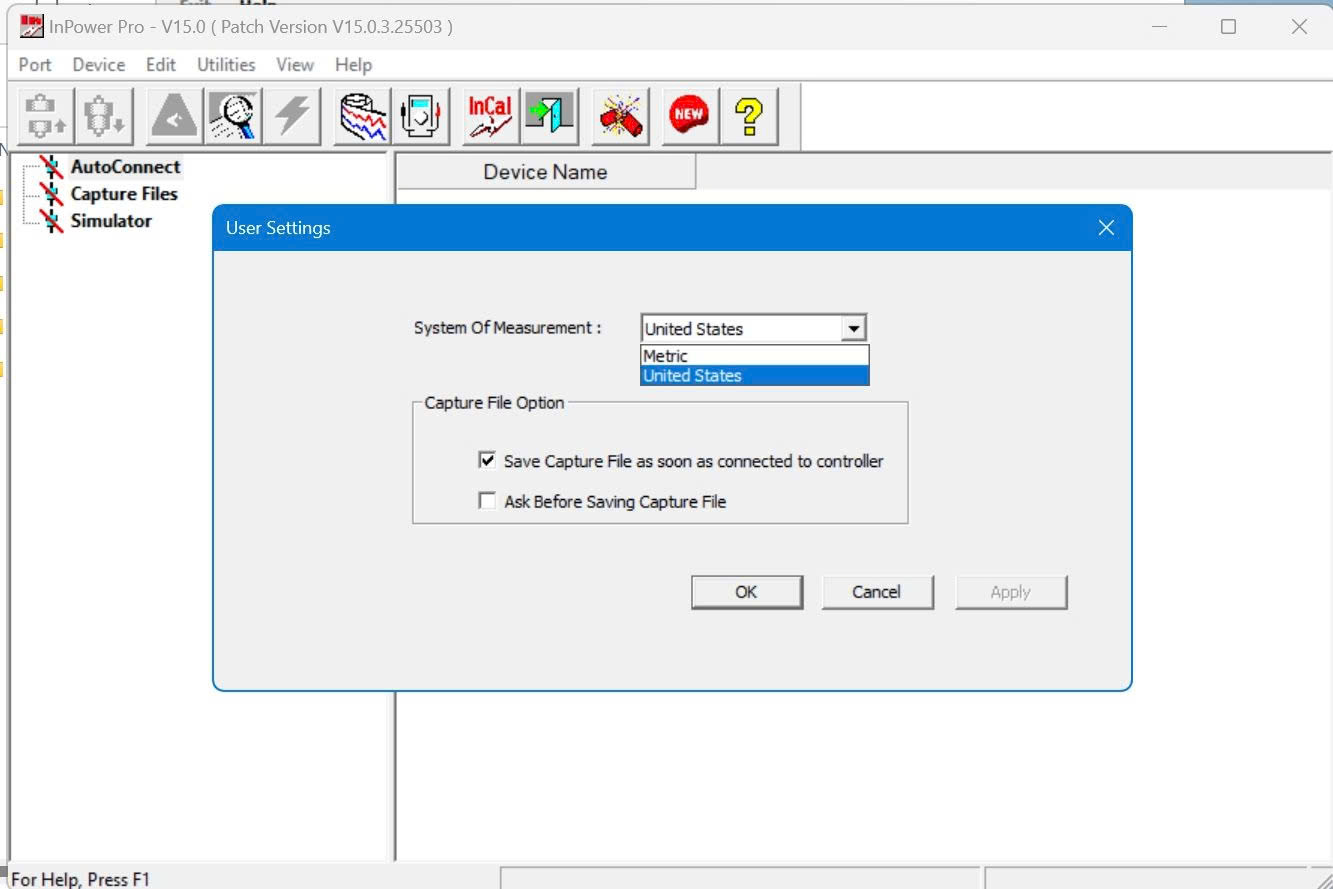Screen dimensions: 1333x889
Task: Collapse the System Of Measurement dropdown arrow
Action: 853,328
